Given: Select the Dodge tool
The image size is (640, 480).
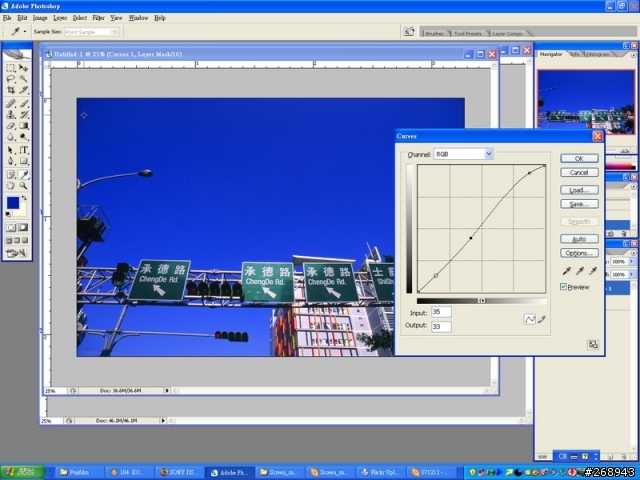Looking at the screenshot, I should coord(24,137).
